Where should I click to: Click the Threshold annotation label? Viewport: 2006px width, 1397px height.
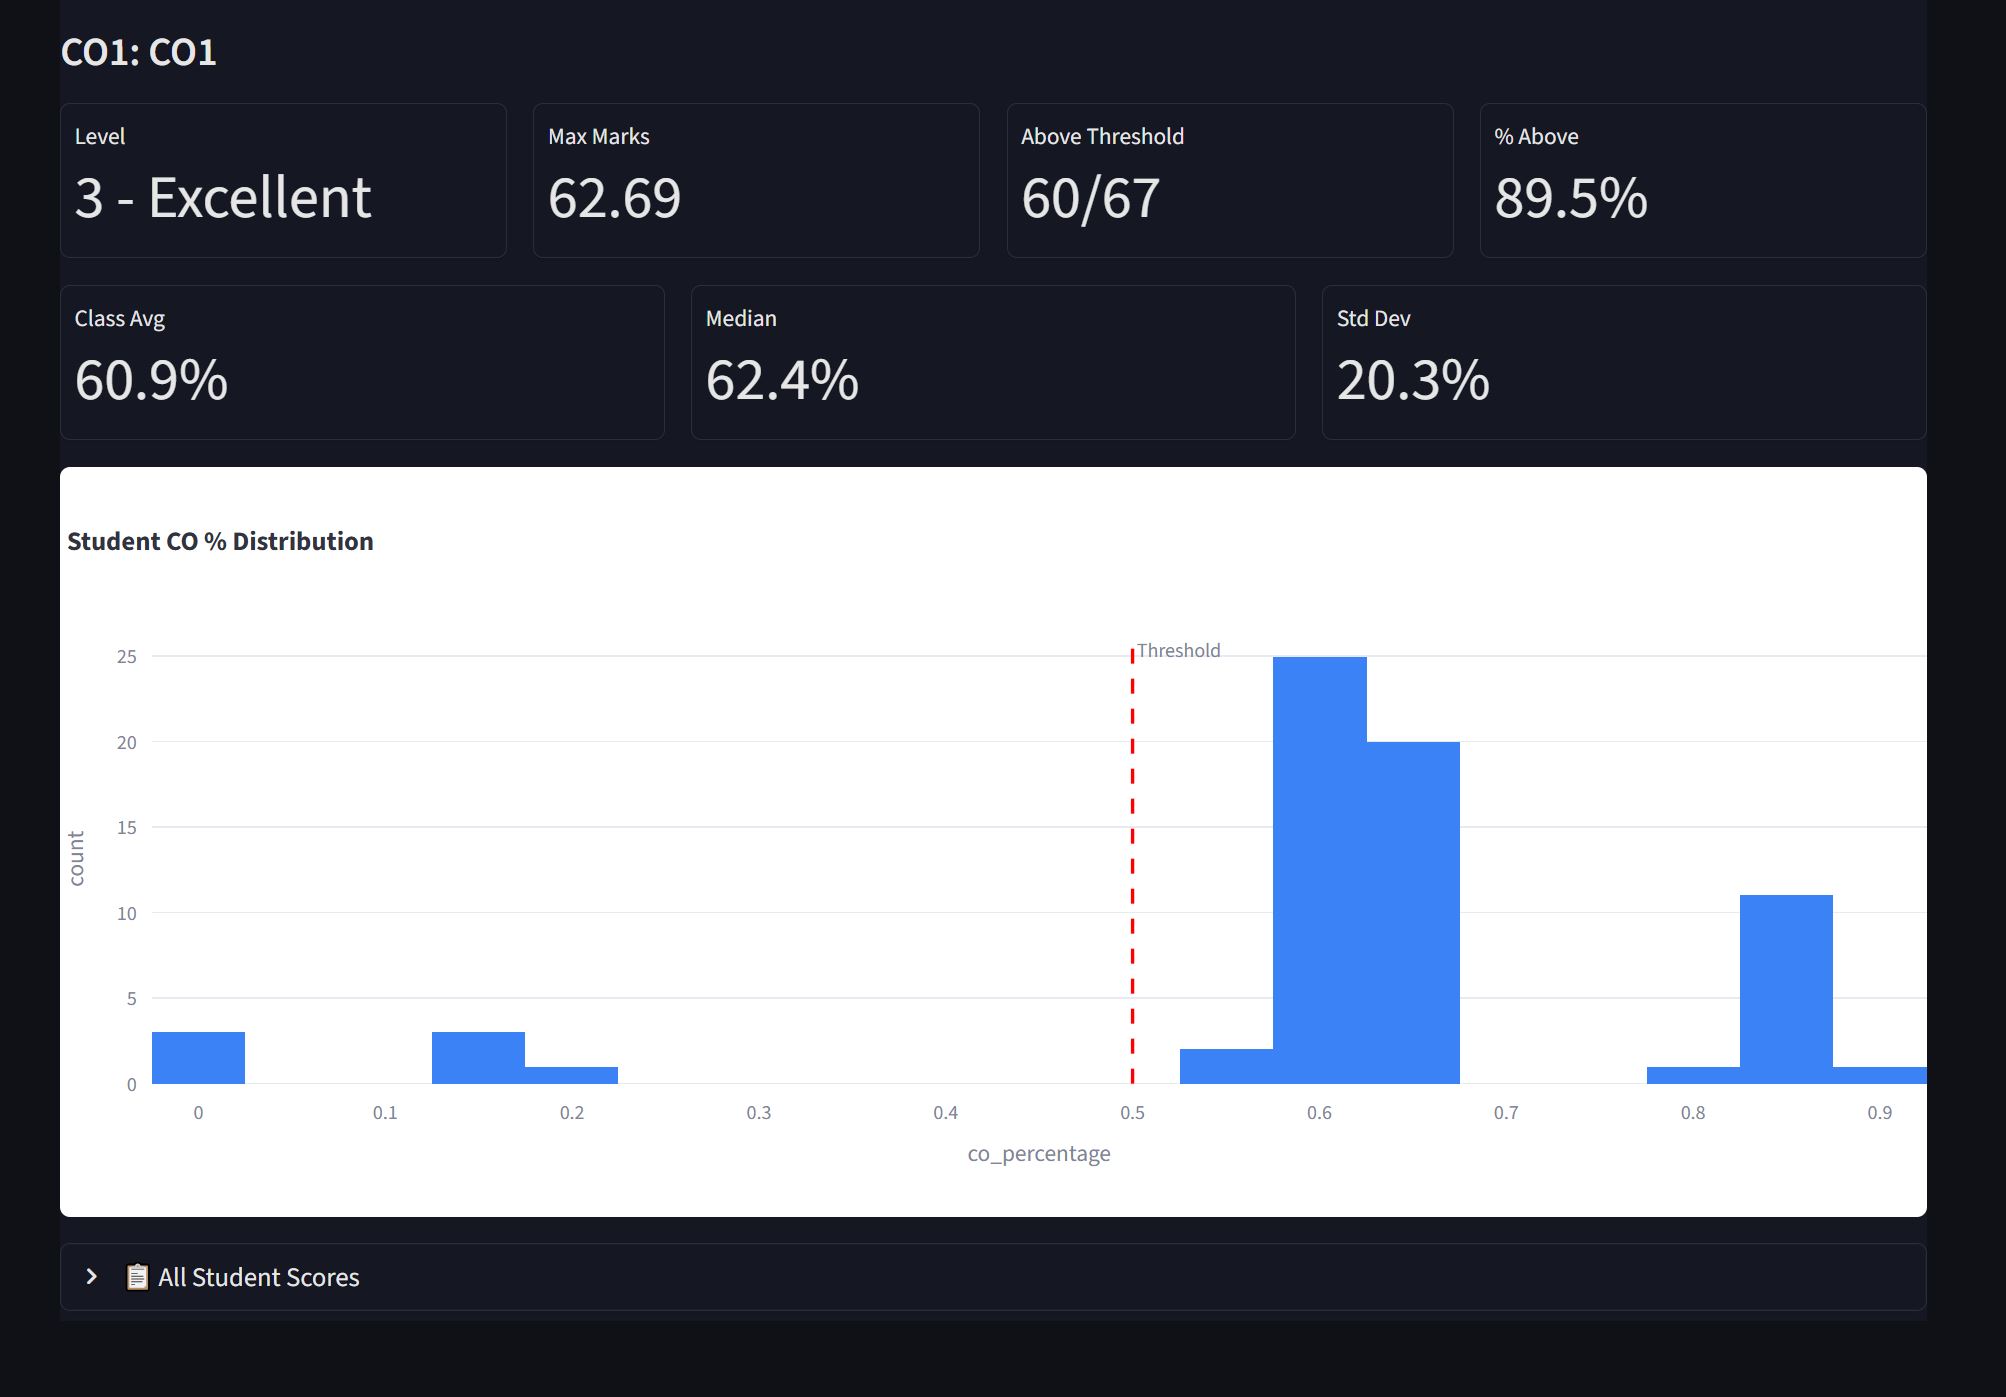pos(1179,651)
